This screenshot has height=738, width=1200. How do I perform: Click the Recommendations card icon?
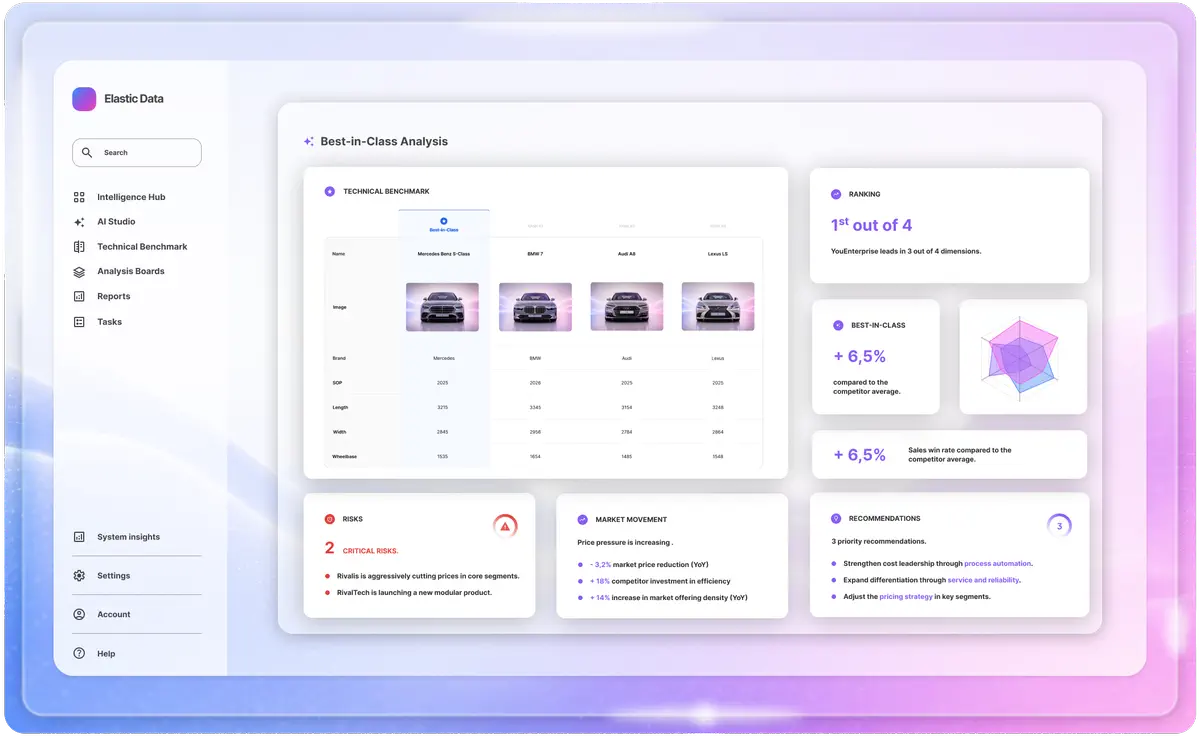836,518
